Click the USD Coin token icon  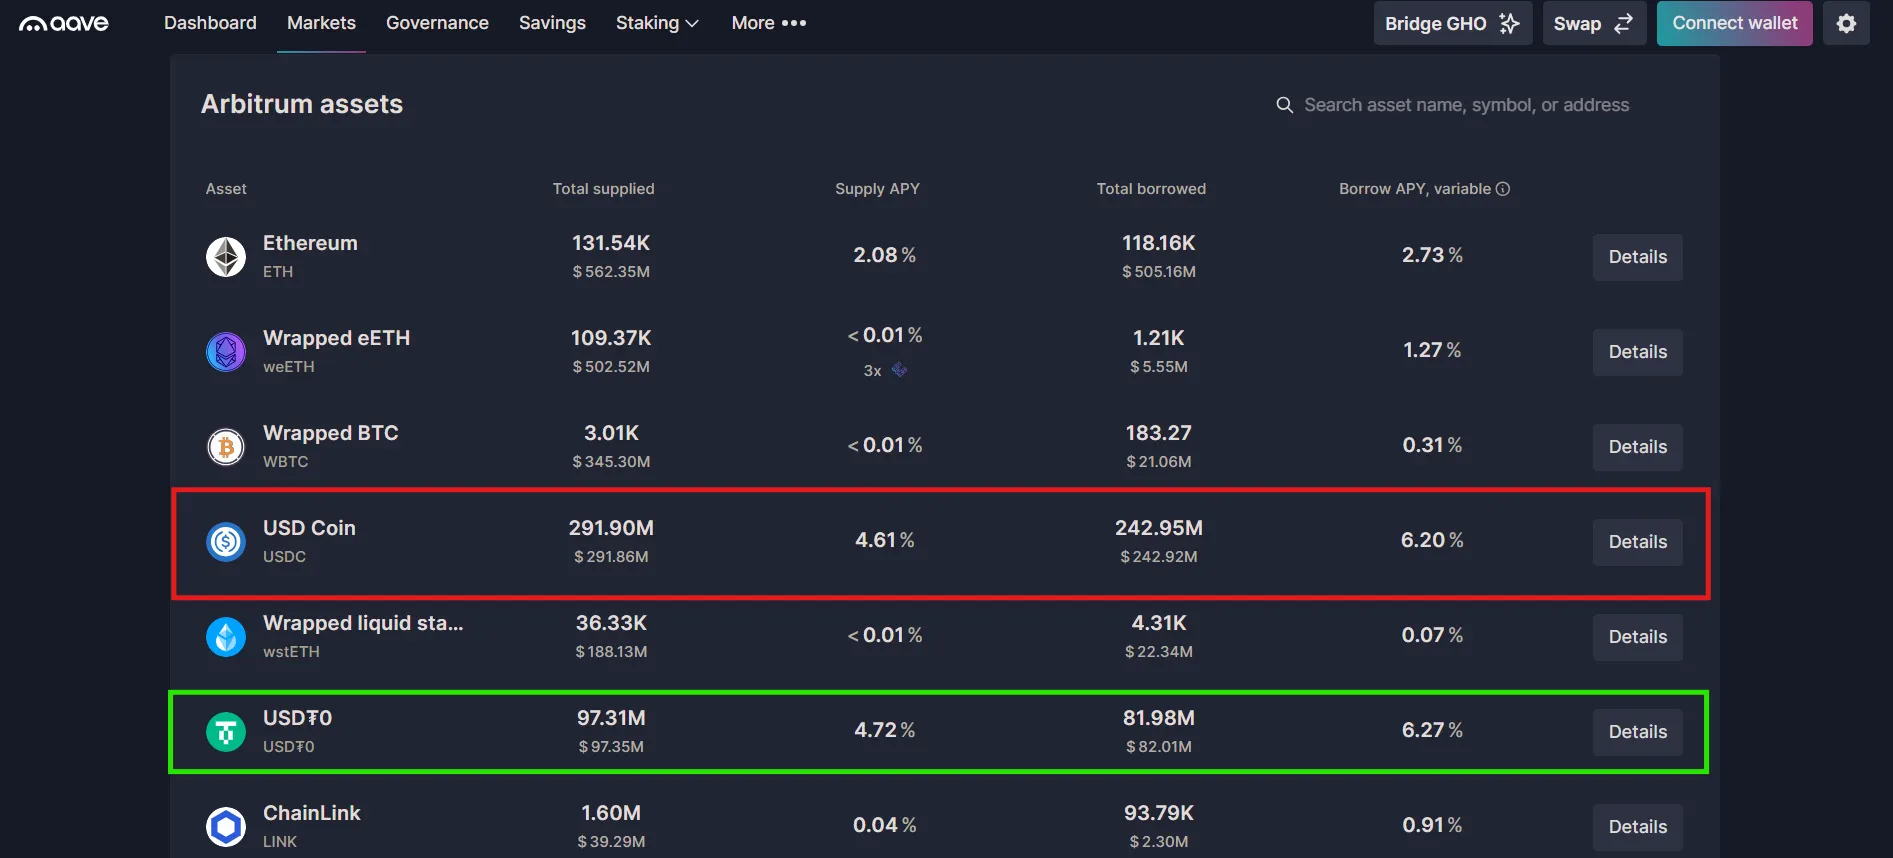226,542
